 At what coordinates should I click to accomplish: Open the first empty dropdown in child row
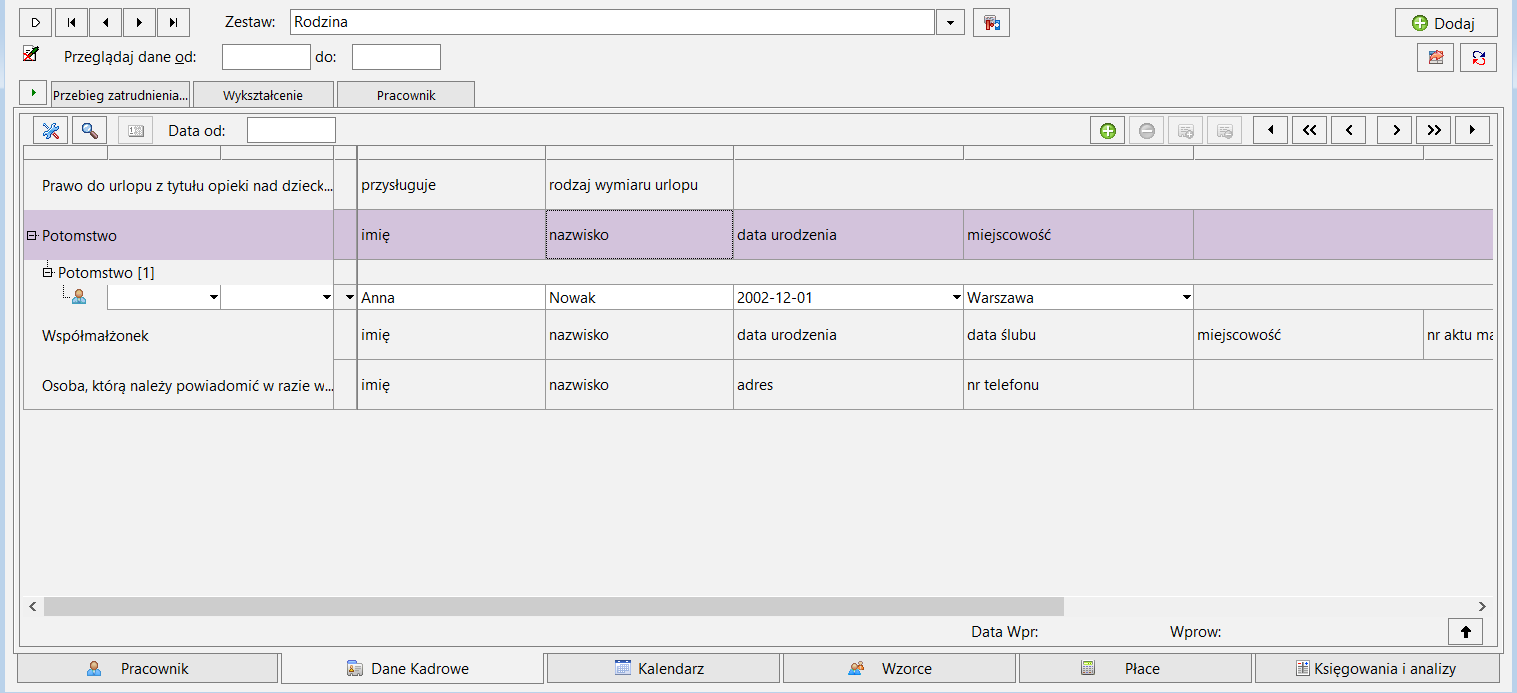[213, 297]
